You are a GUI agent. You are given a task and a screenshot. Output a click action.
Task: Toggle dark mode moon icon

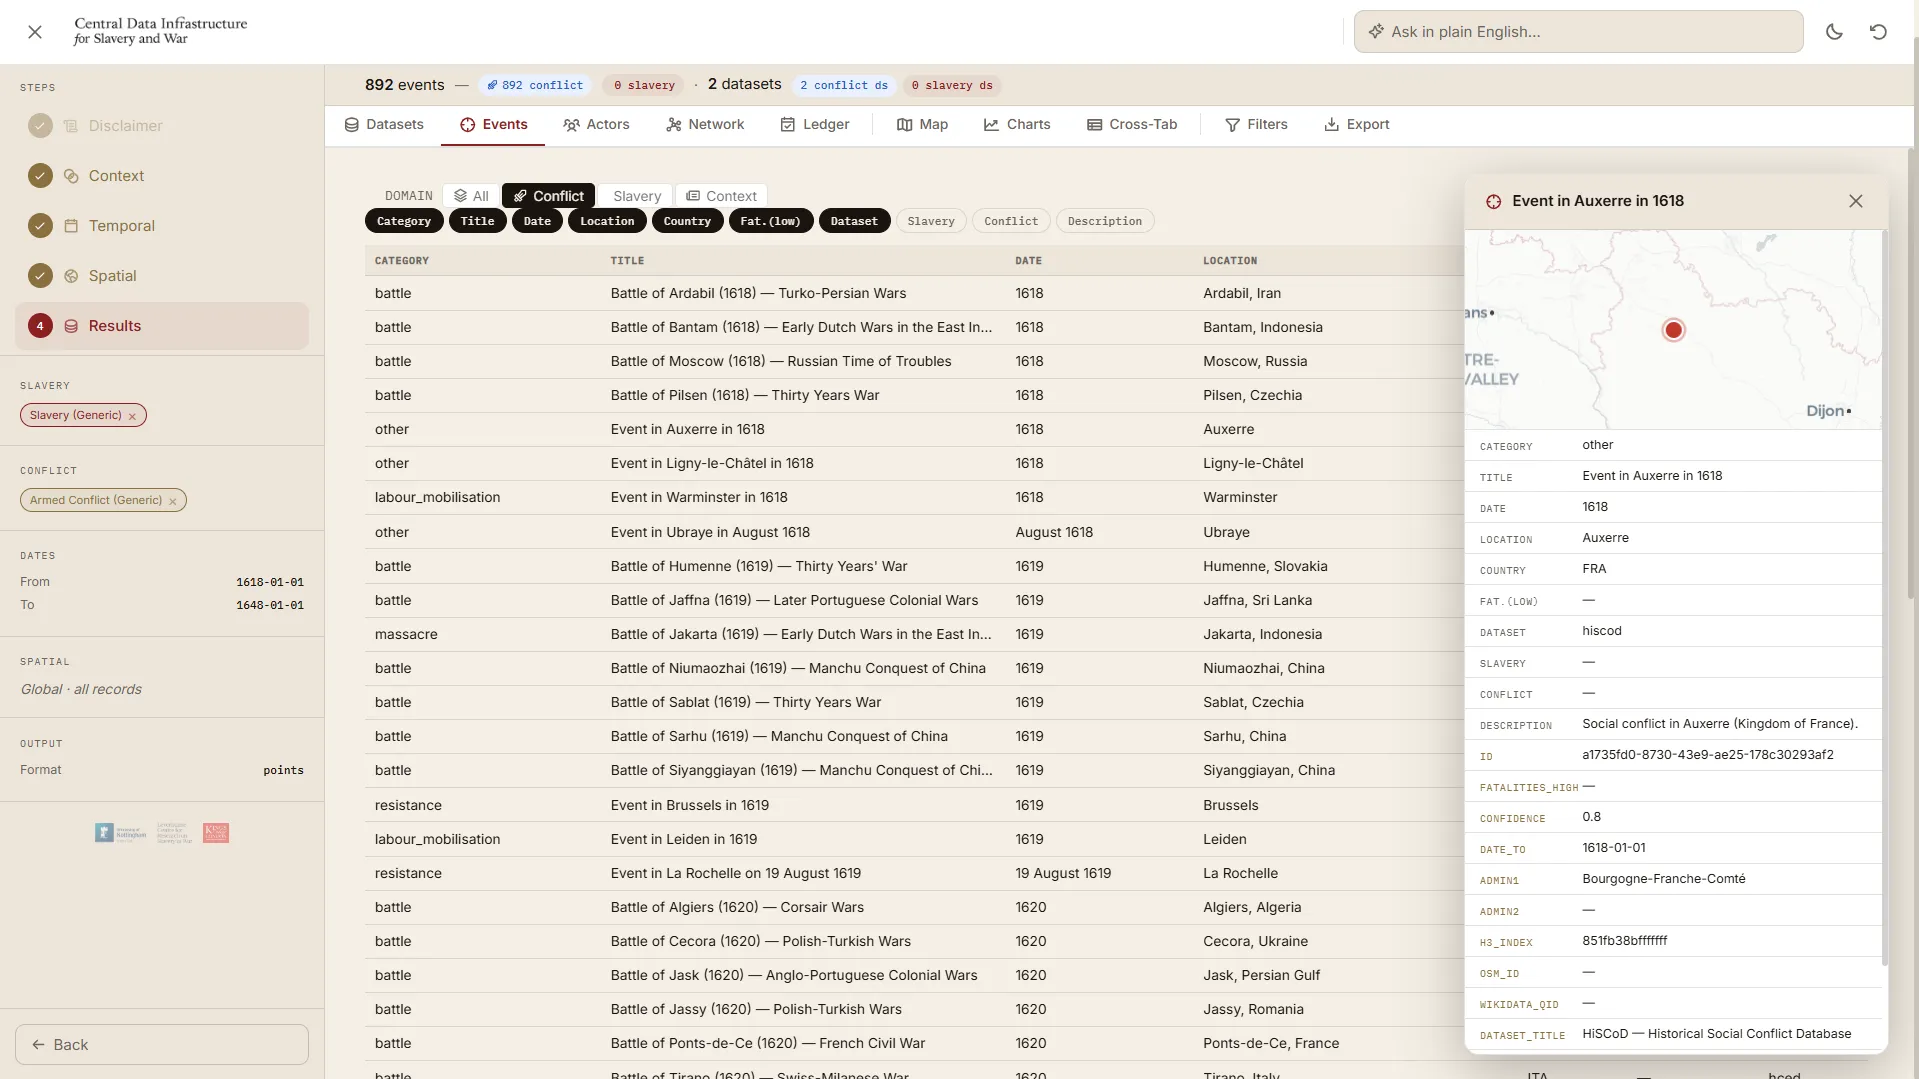1834,32
